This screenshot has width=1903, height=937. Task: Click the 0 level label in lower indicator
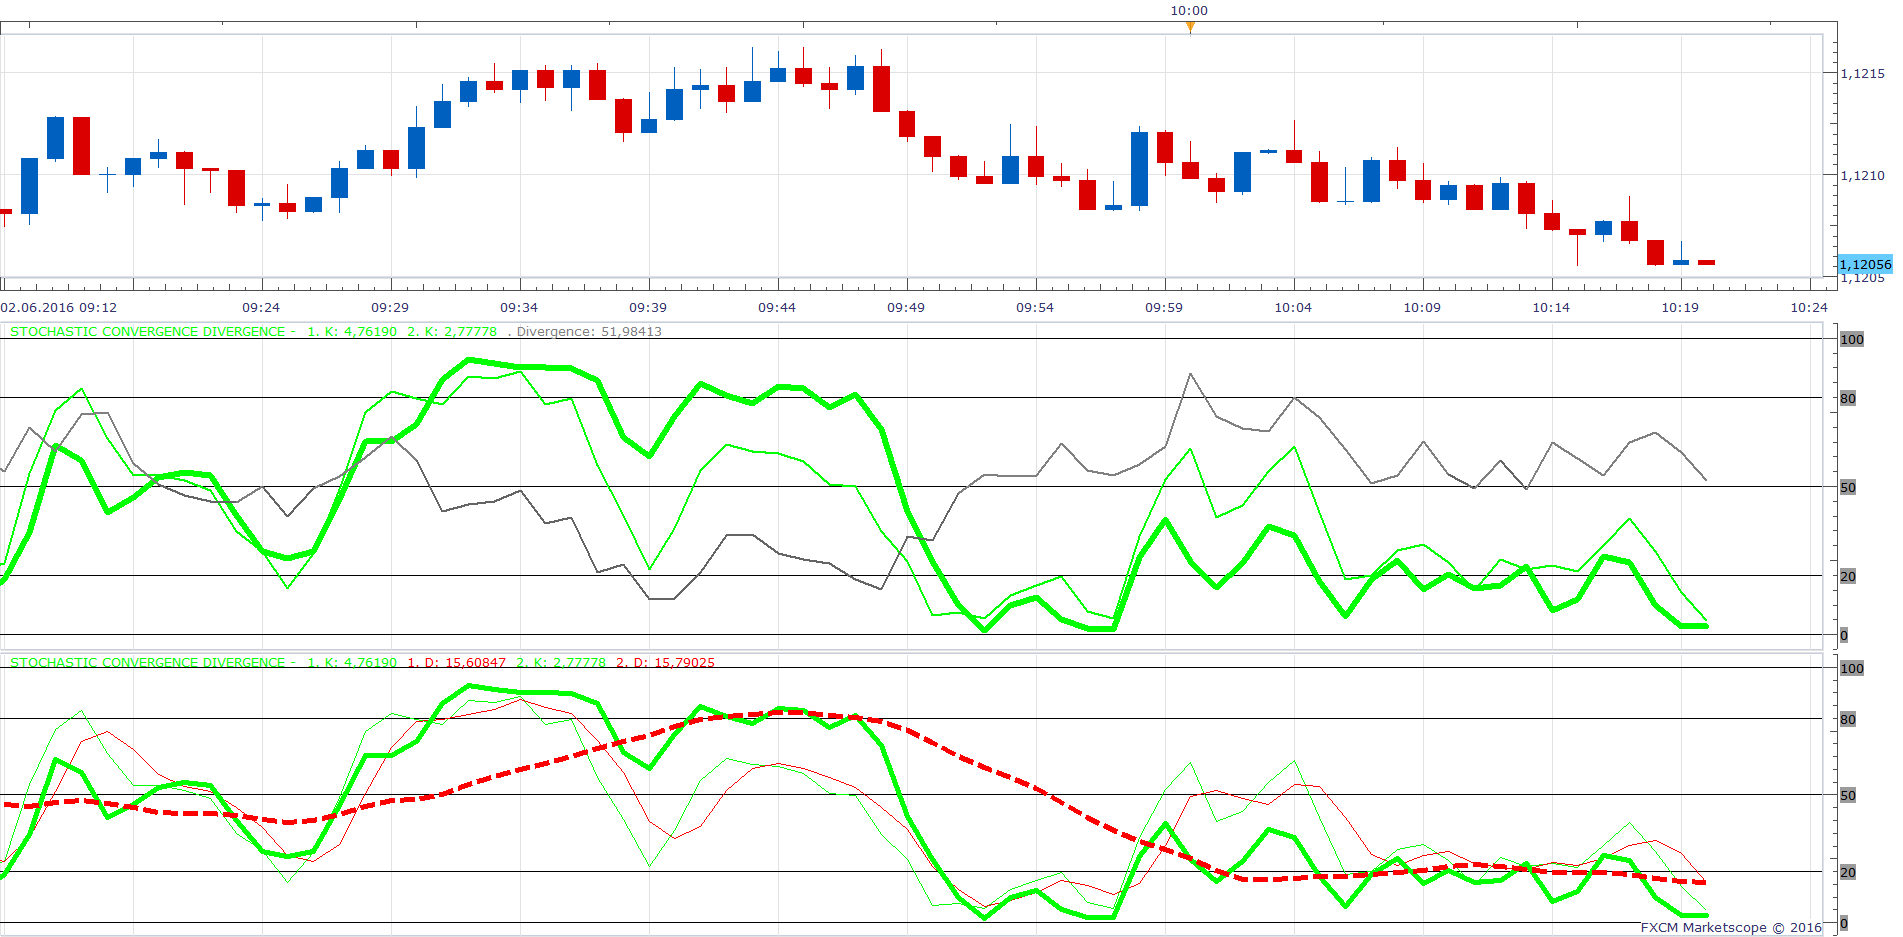click(x=1844, y=923)
